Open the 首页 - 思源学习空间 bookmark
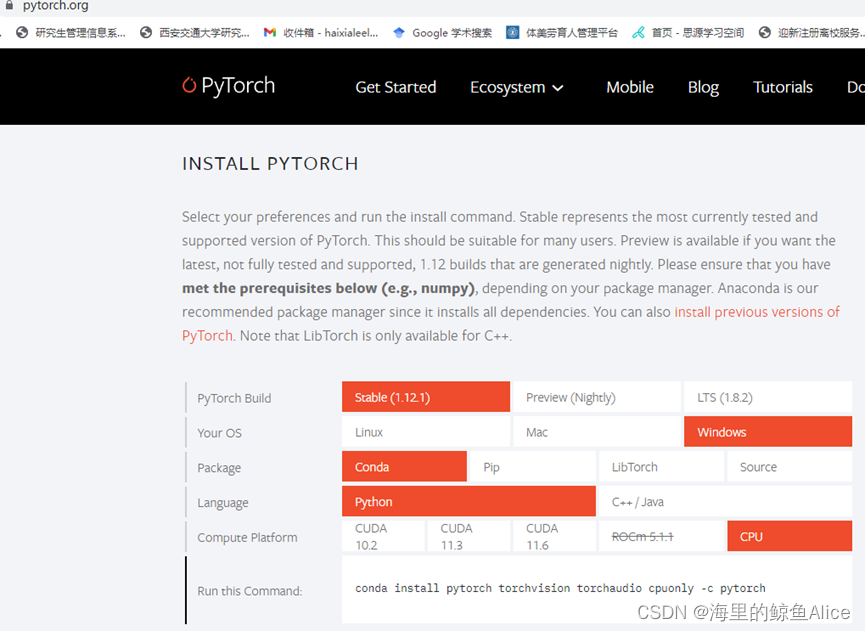The image size is (865, 631). (688, 33)
